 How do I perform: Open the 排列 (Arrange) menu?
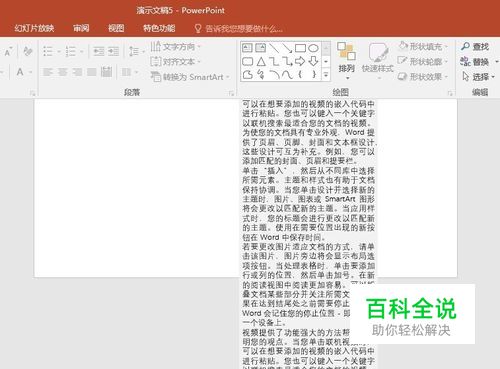(346, 60)
